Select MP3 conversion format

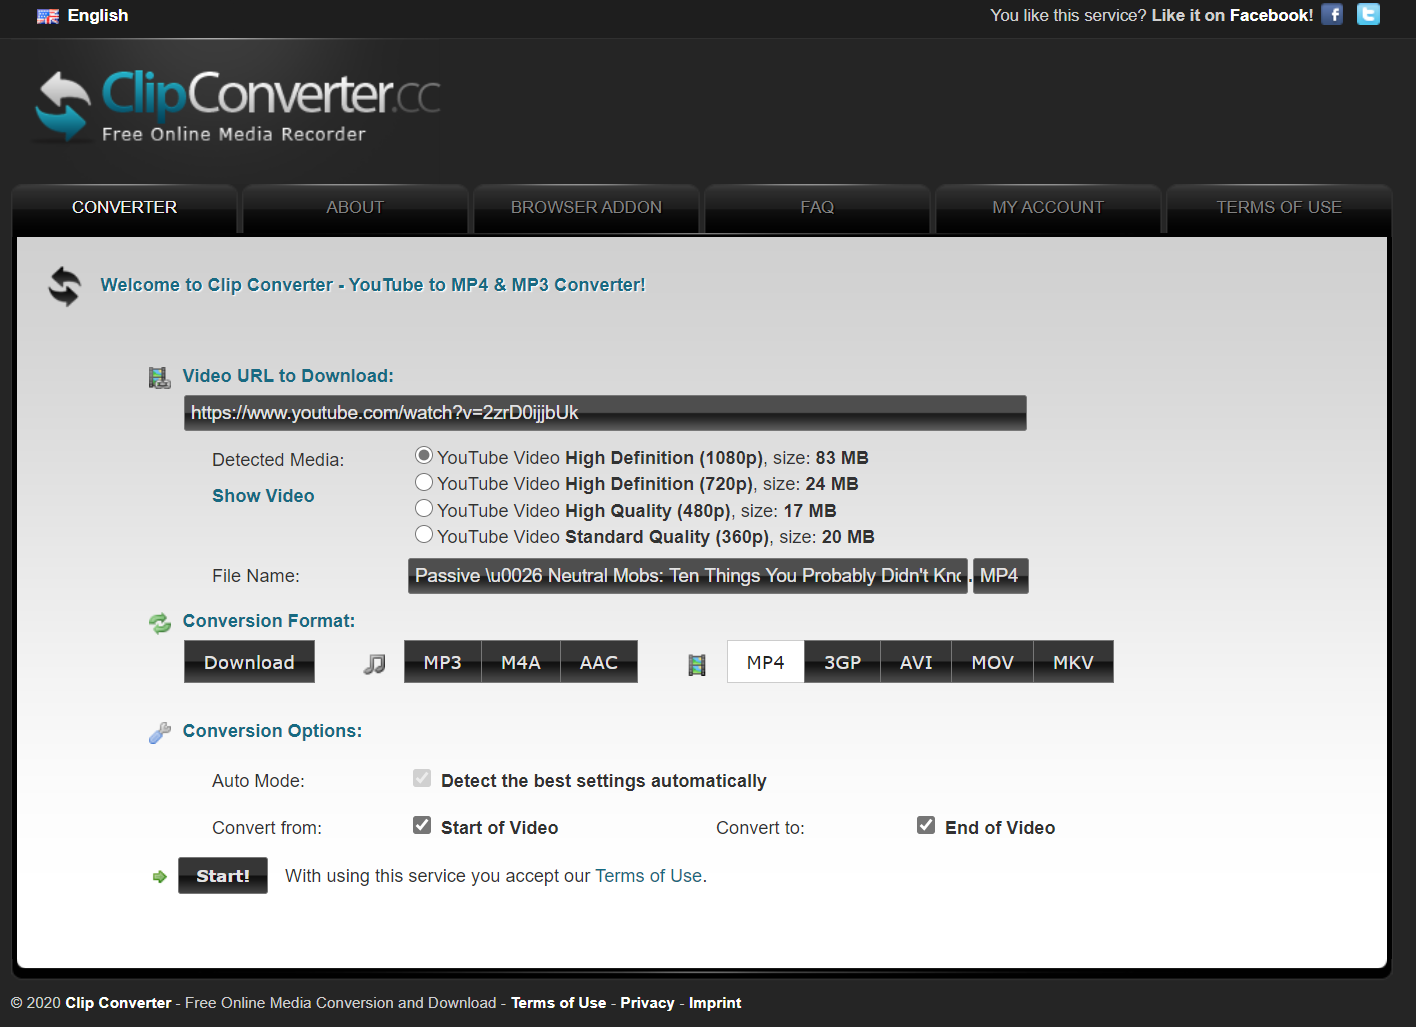point(442,662)
